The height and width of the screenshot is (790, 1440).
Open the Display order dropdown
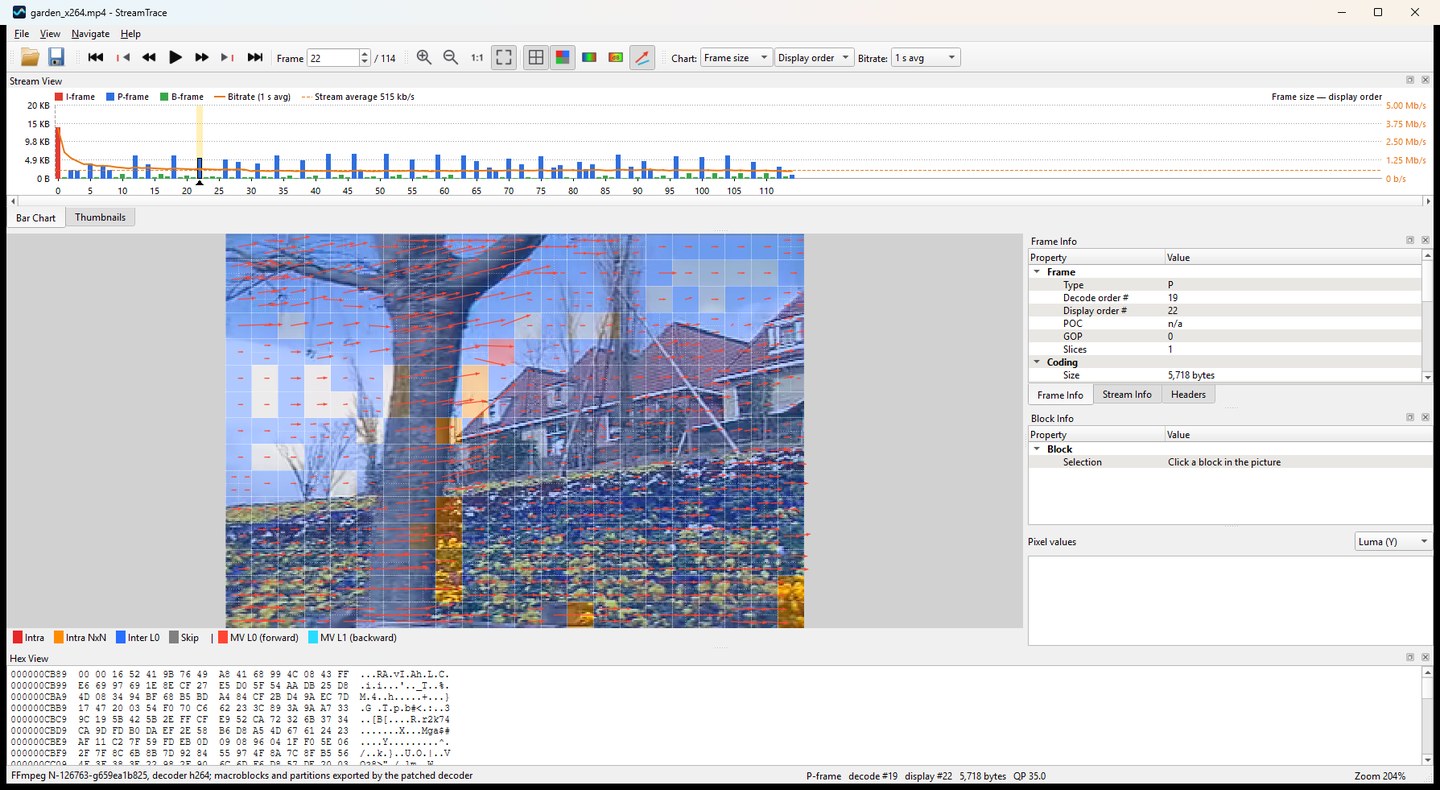[815, 58]
